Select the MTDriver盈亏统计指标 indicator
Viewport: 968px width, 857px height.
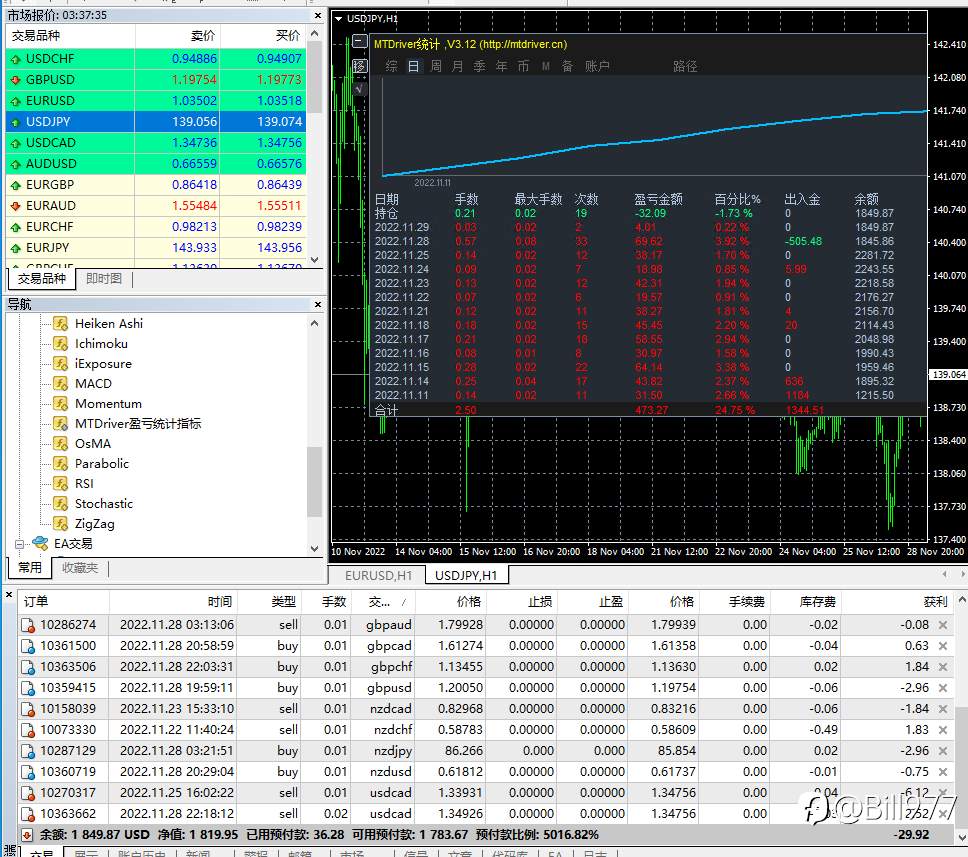click(138, 424)
